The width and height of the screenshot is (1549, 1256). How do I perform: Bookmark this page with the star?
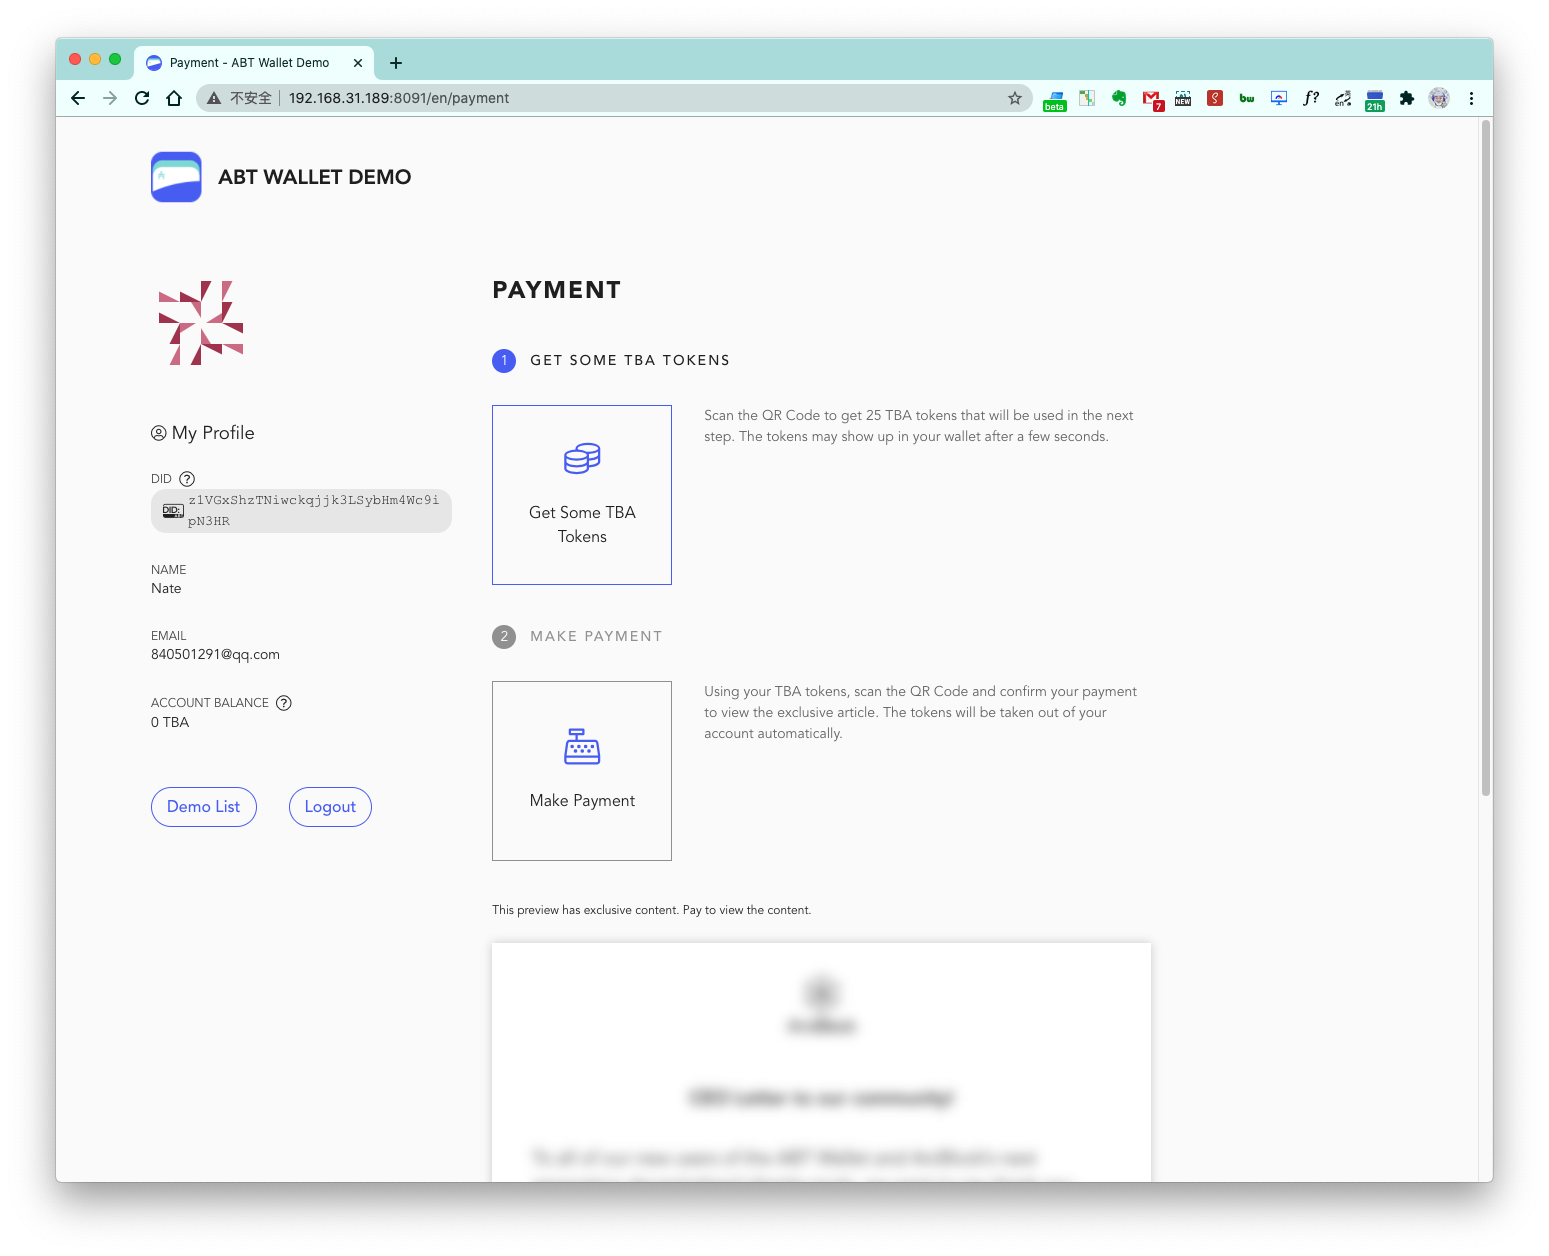[1015, 98]
